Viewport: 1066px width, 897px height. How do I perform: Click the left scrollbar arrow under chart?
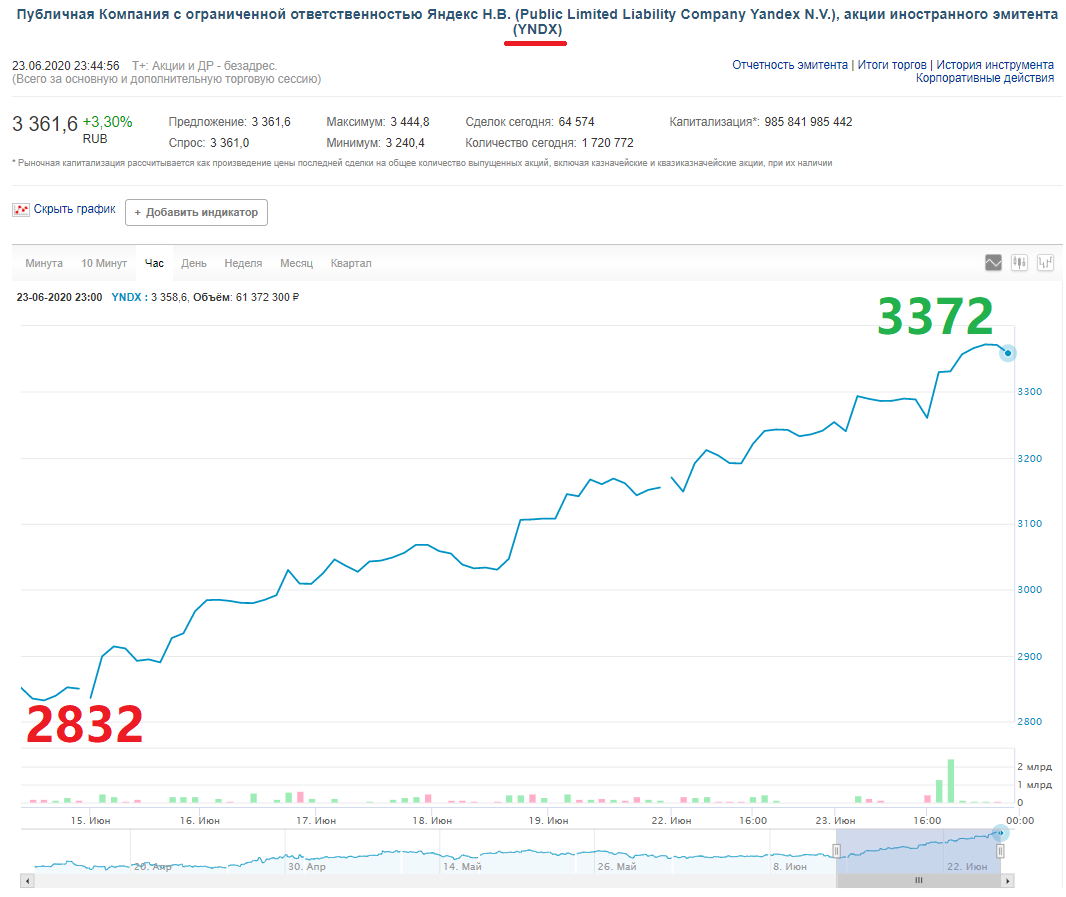click(x=27, y=881)
